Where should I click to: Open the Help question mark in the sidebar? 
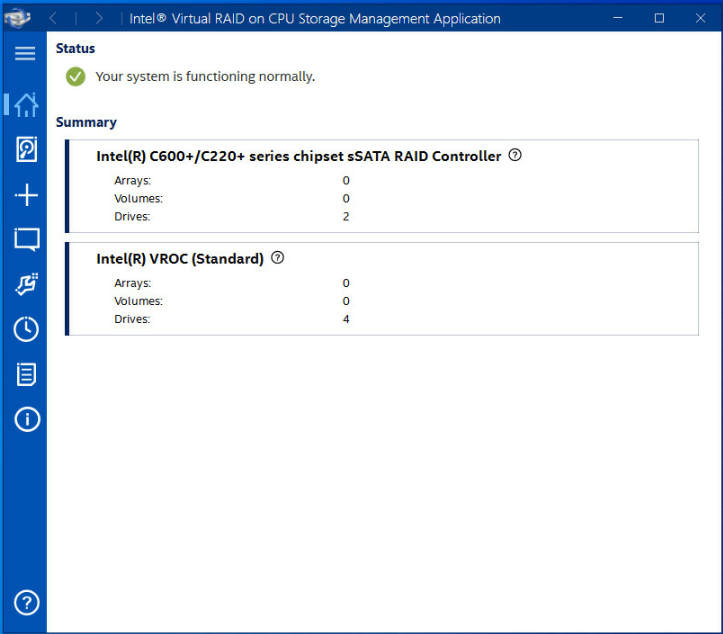click(x=27, y=602)
